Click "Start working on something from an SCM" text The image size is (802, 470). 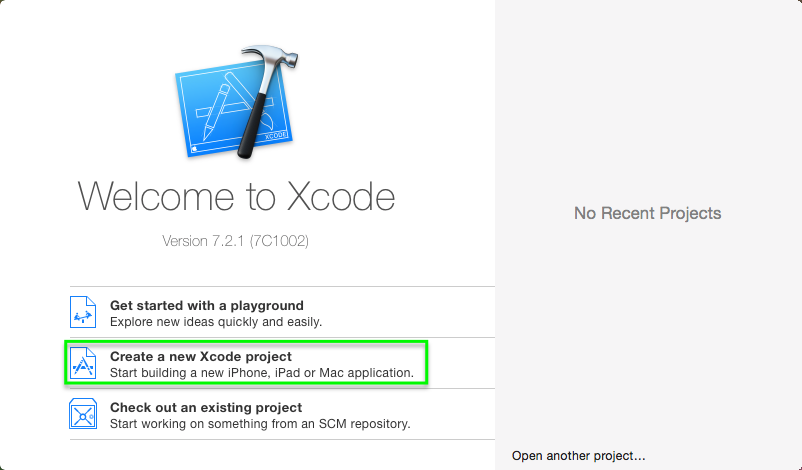pyautogui.click(x=260, y=424)
